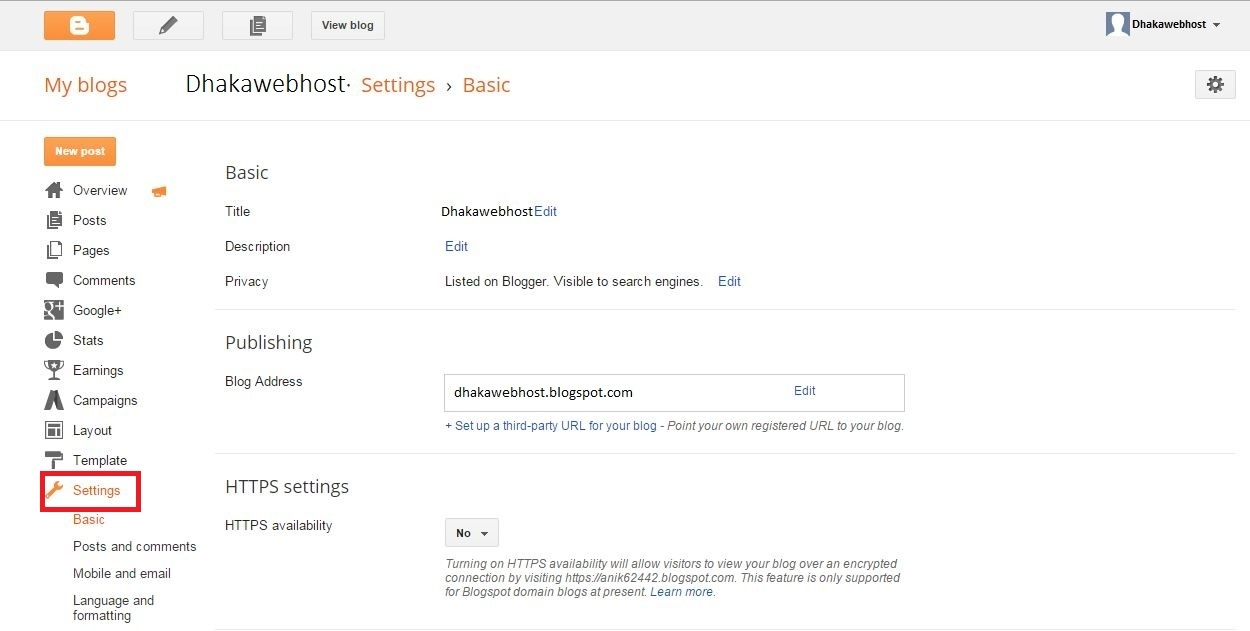Image resolution: width=1250 pixels, height=631 pixels.
Task: Open the gear settings menu button
Action: coord(1215,85)
